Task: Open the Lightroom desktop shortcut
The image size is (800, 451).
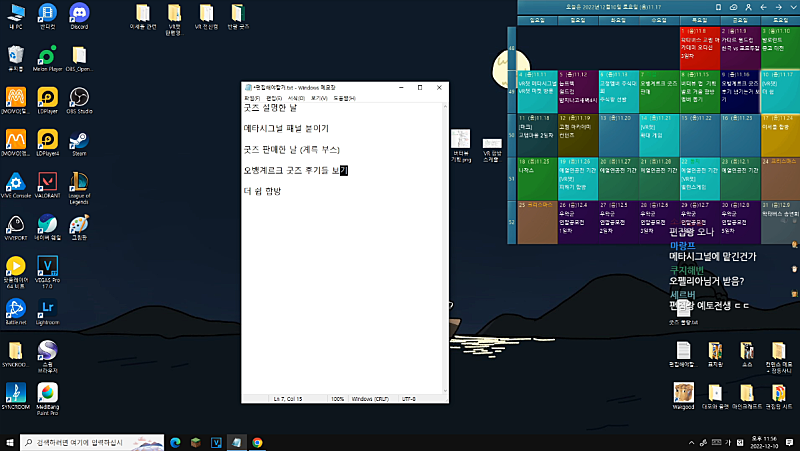Action: pyautogui.click(x=46, y=309)
